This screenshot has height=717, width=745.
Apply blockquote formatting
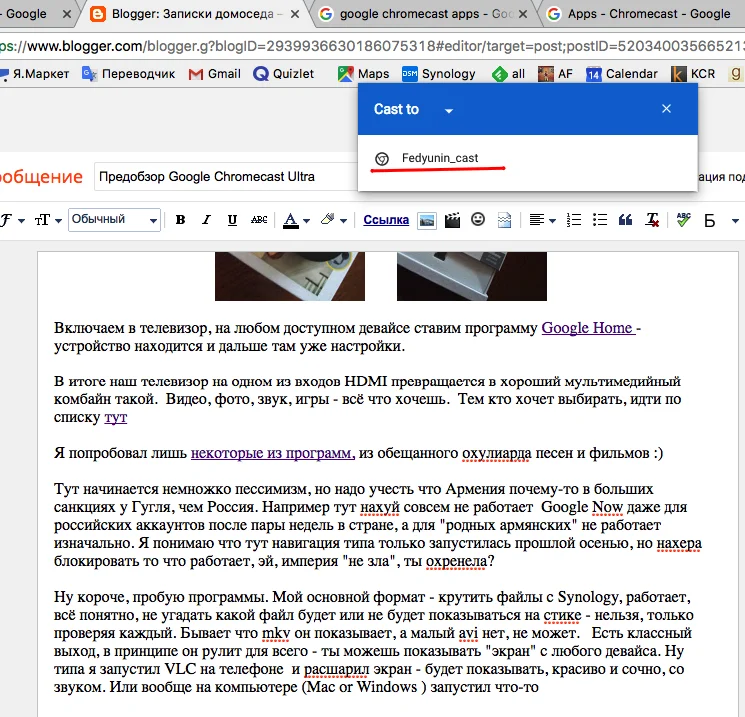click(x=626, y=220)
